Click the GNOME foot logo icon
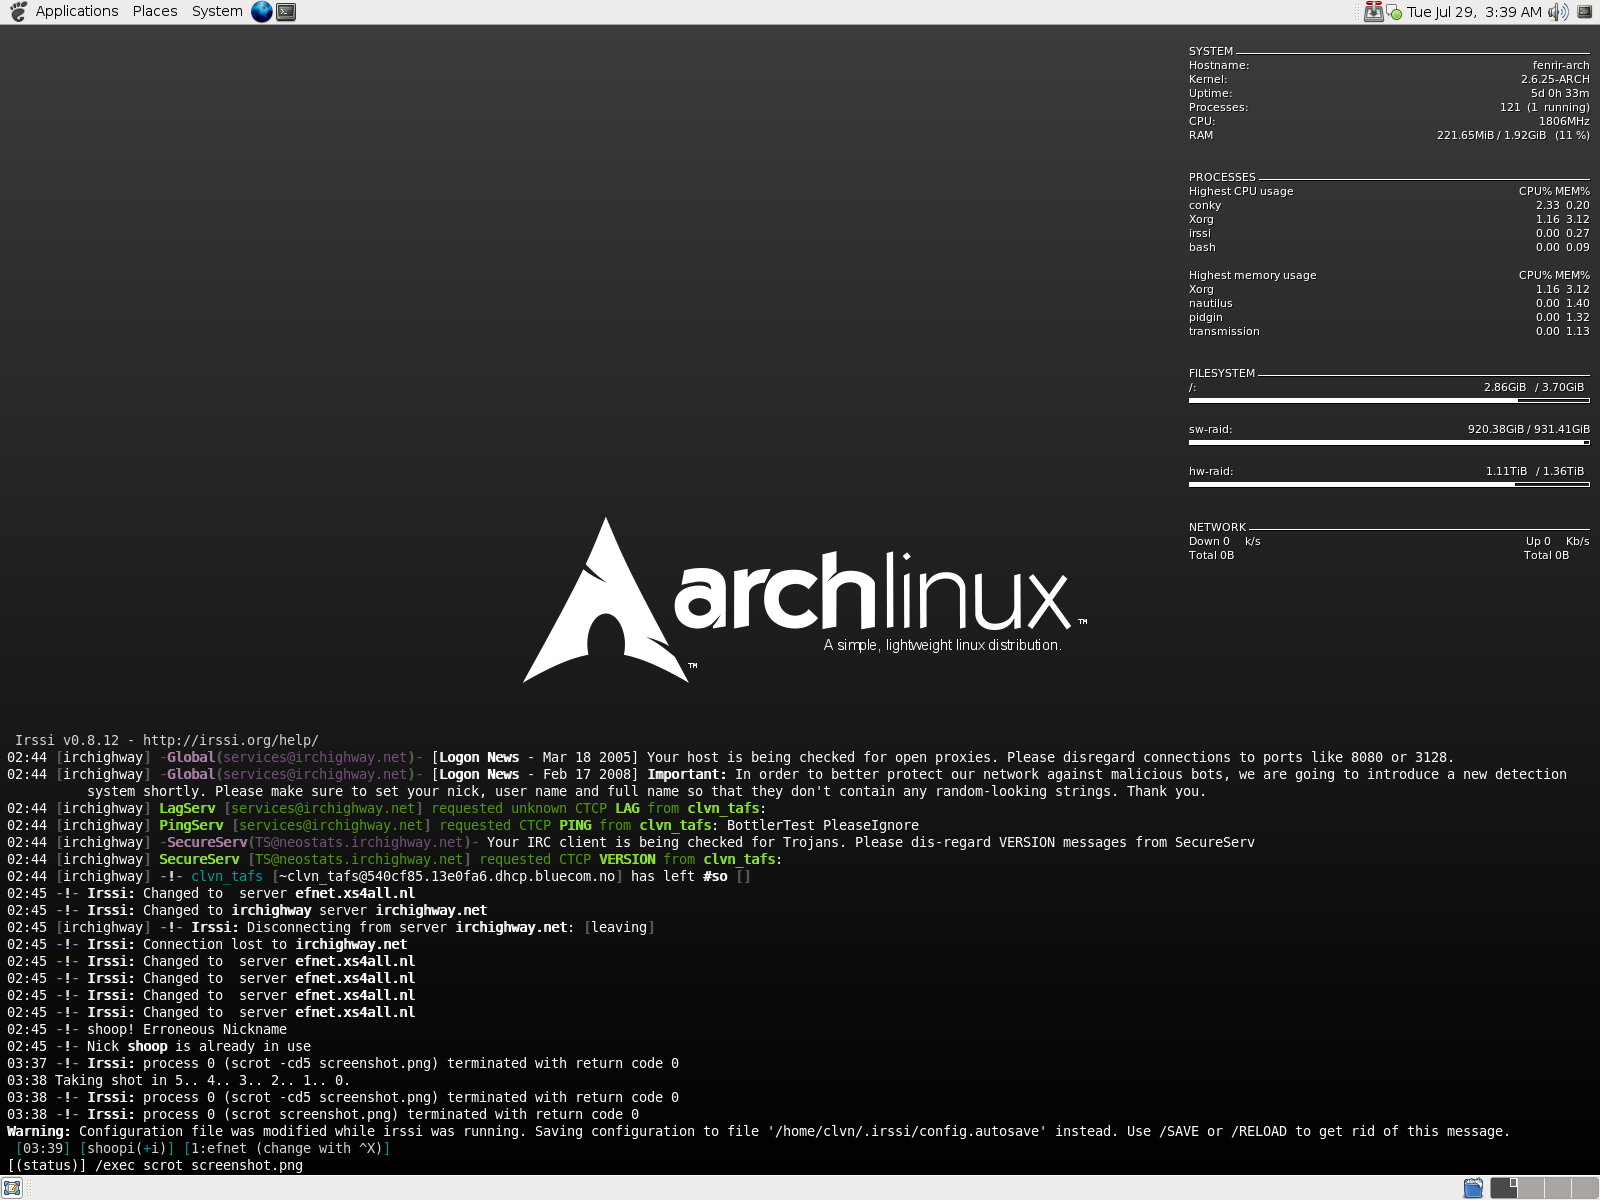The height and width of the screenshot is (1200, 1600). [17, 12]
